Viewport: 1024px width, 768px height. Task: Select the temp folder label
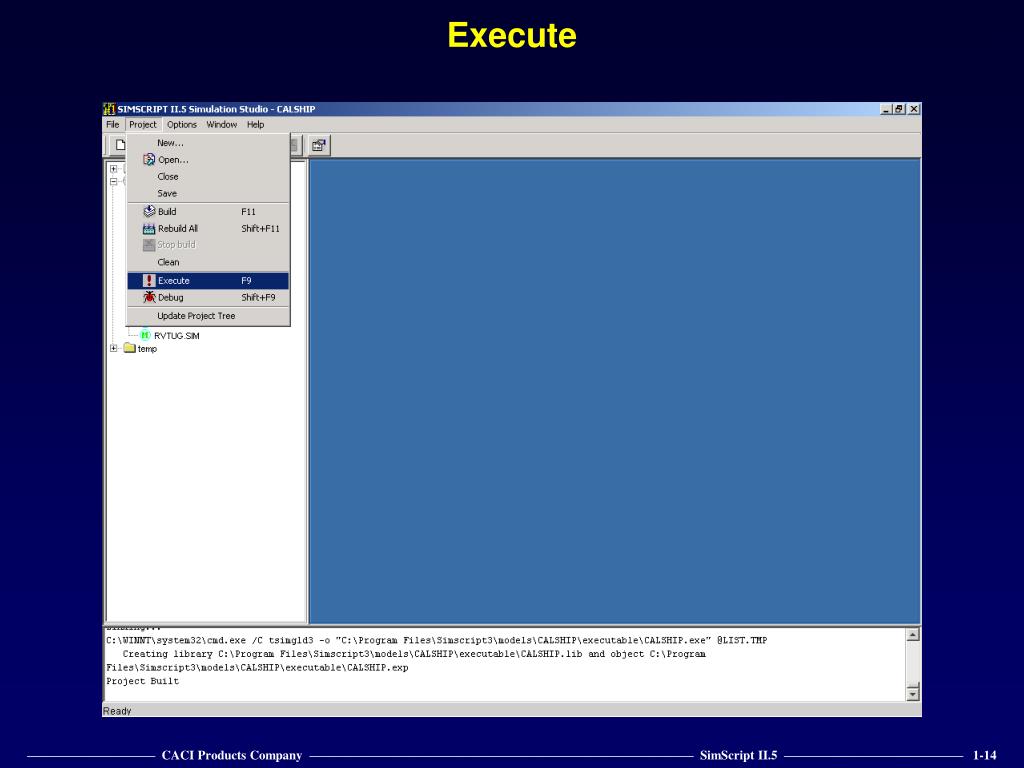coord(147,349)
